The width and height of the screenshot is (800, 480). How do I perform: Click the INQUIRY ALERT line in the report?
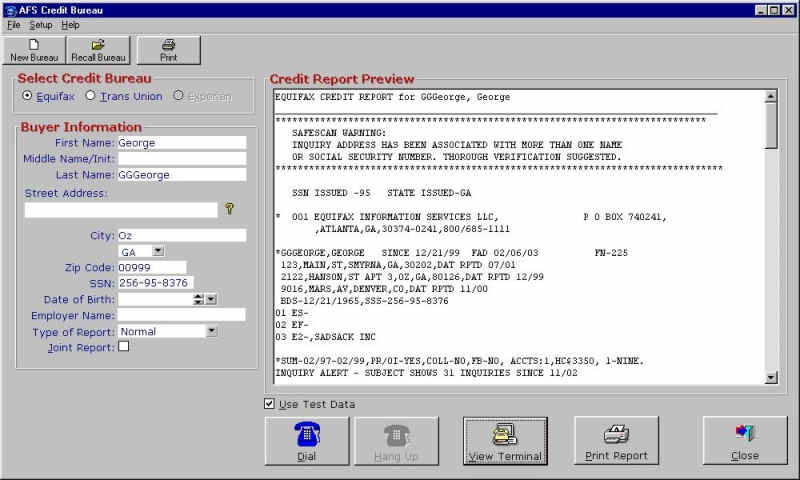tap(427, 373)
